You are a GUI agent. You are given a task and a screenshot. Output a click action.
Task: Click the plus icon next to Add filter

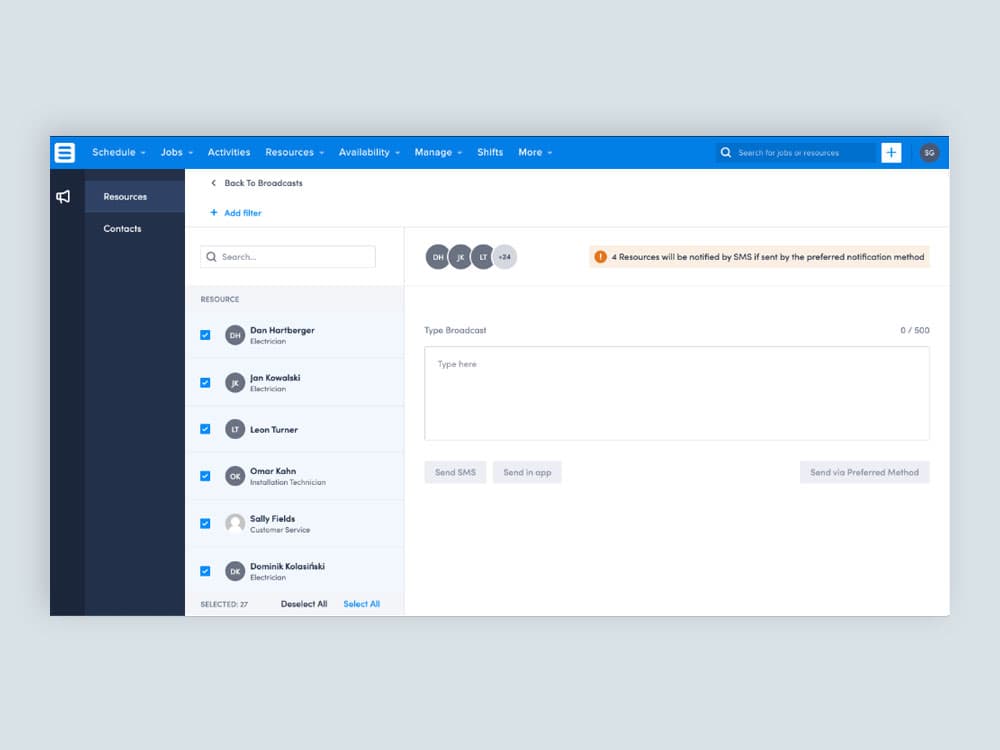[214, 212]
